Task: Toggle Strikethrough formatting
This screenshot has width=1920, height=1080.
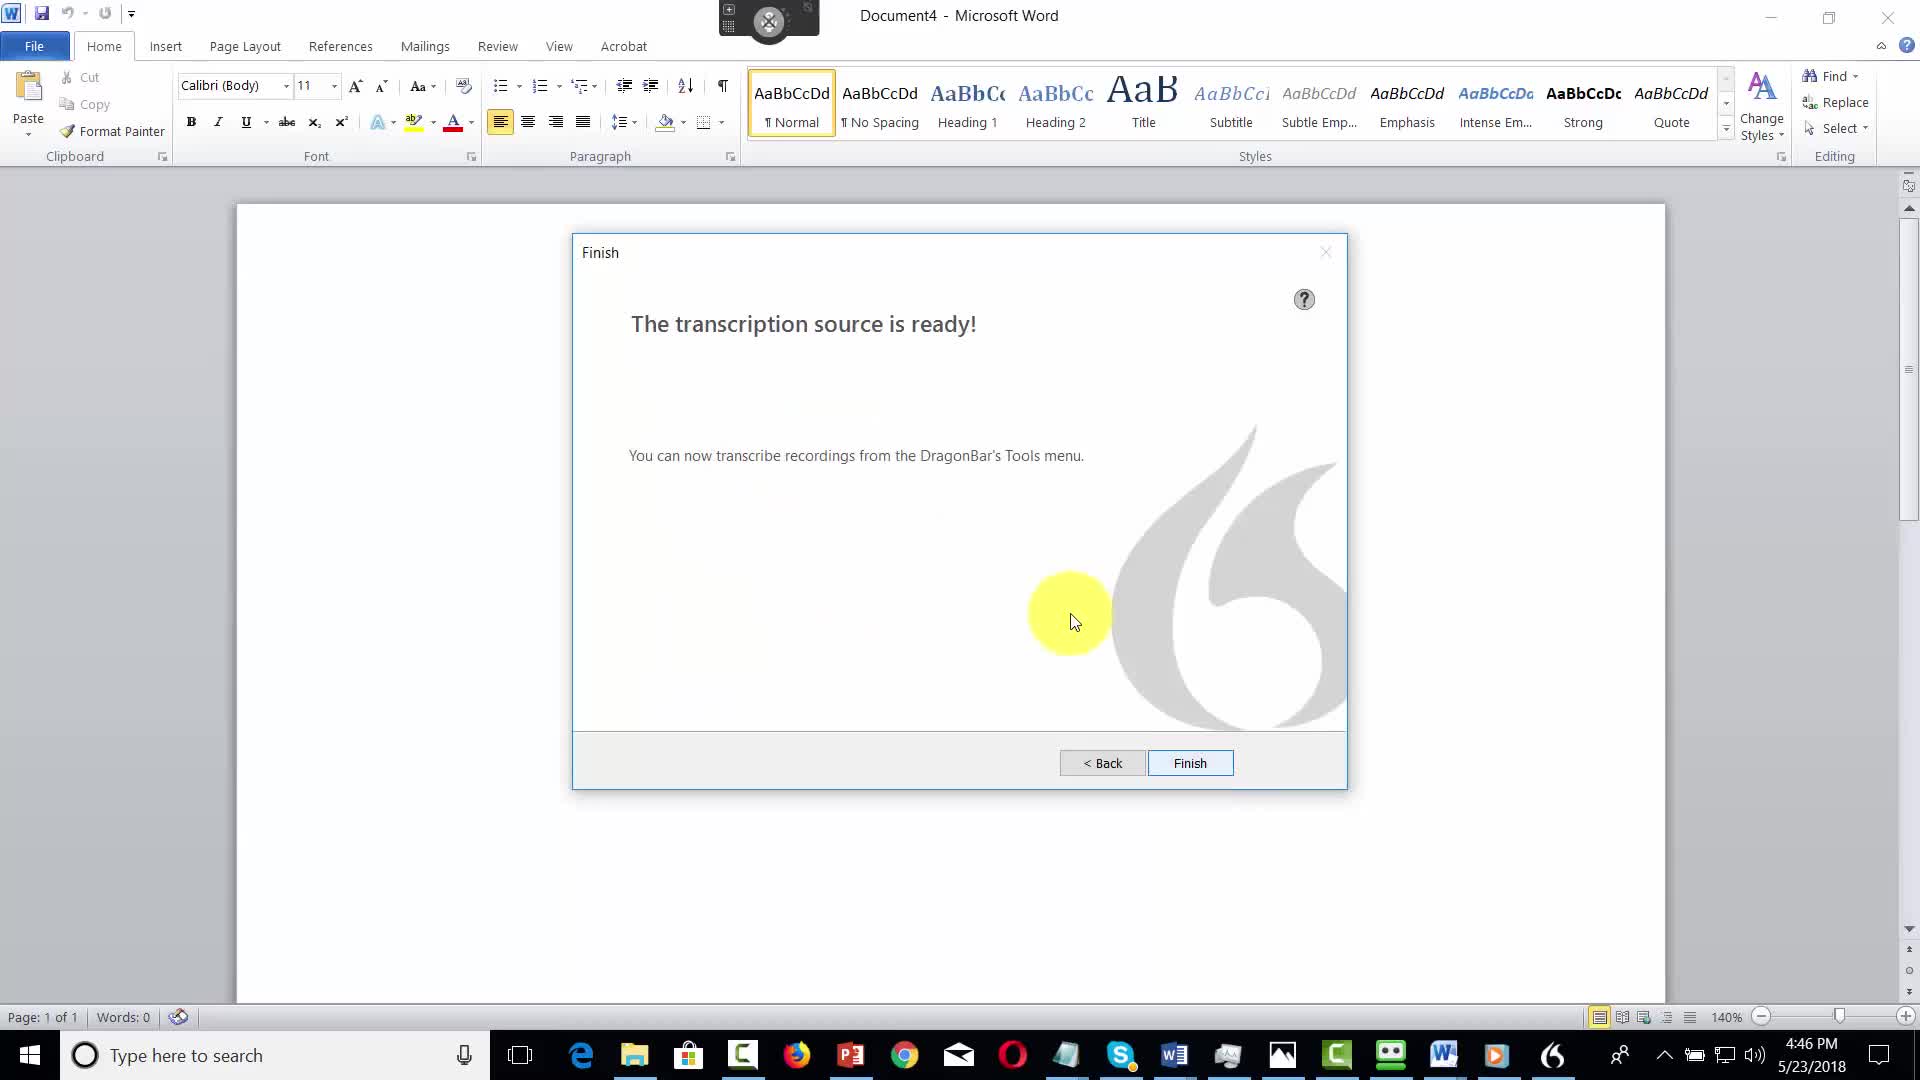Action: pyautogui.click(x=287, y=122)
